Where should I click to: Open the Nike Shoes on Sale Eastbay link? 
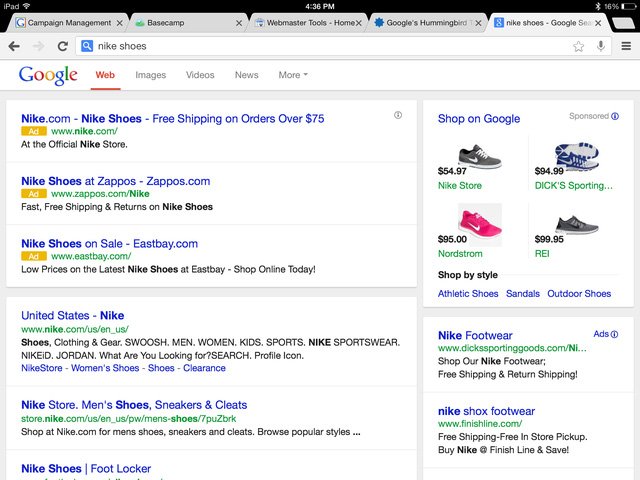click(x=109, y=244)
